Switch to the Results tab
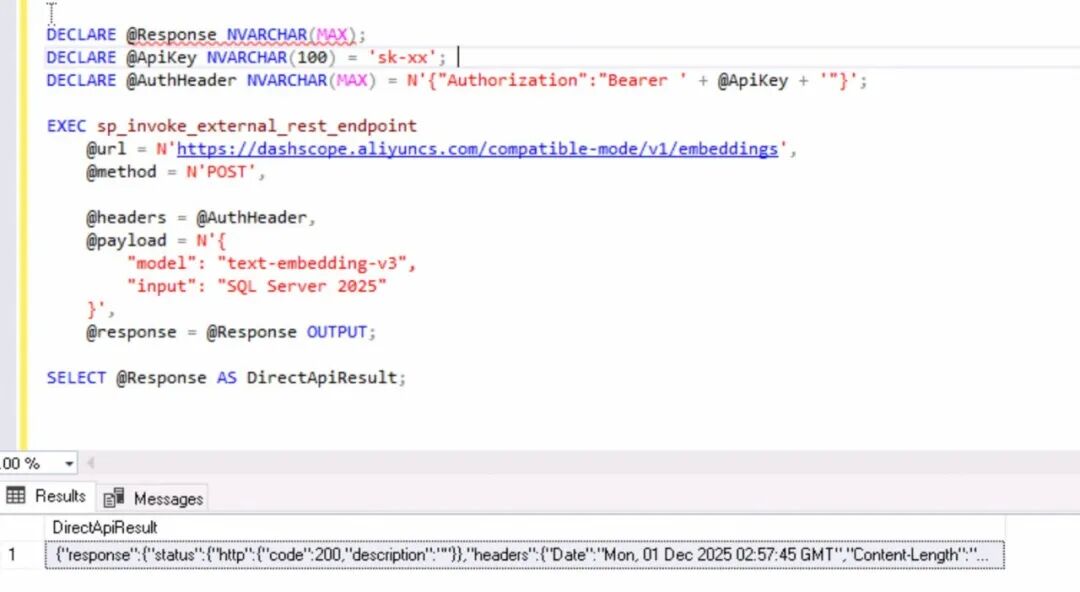 46,496
